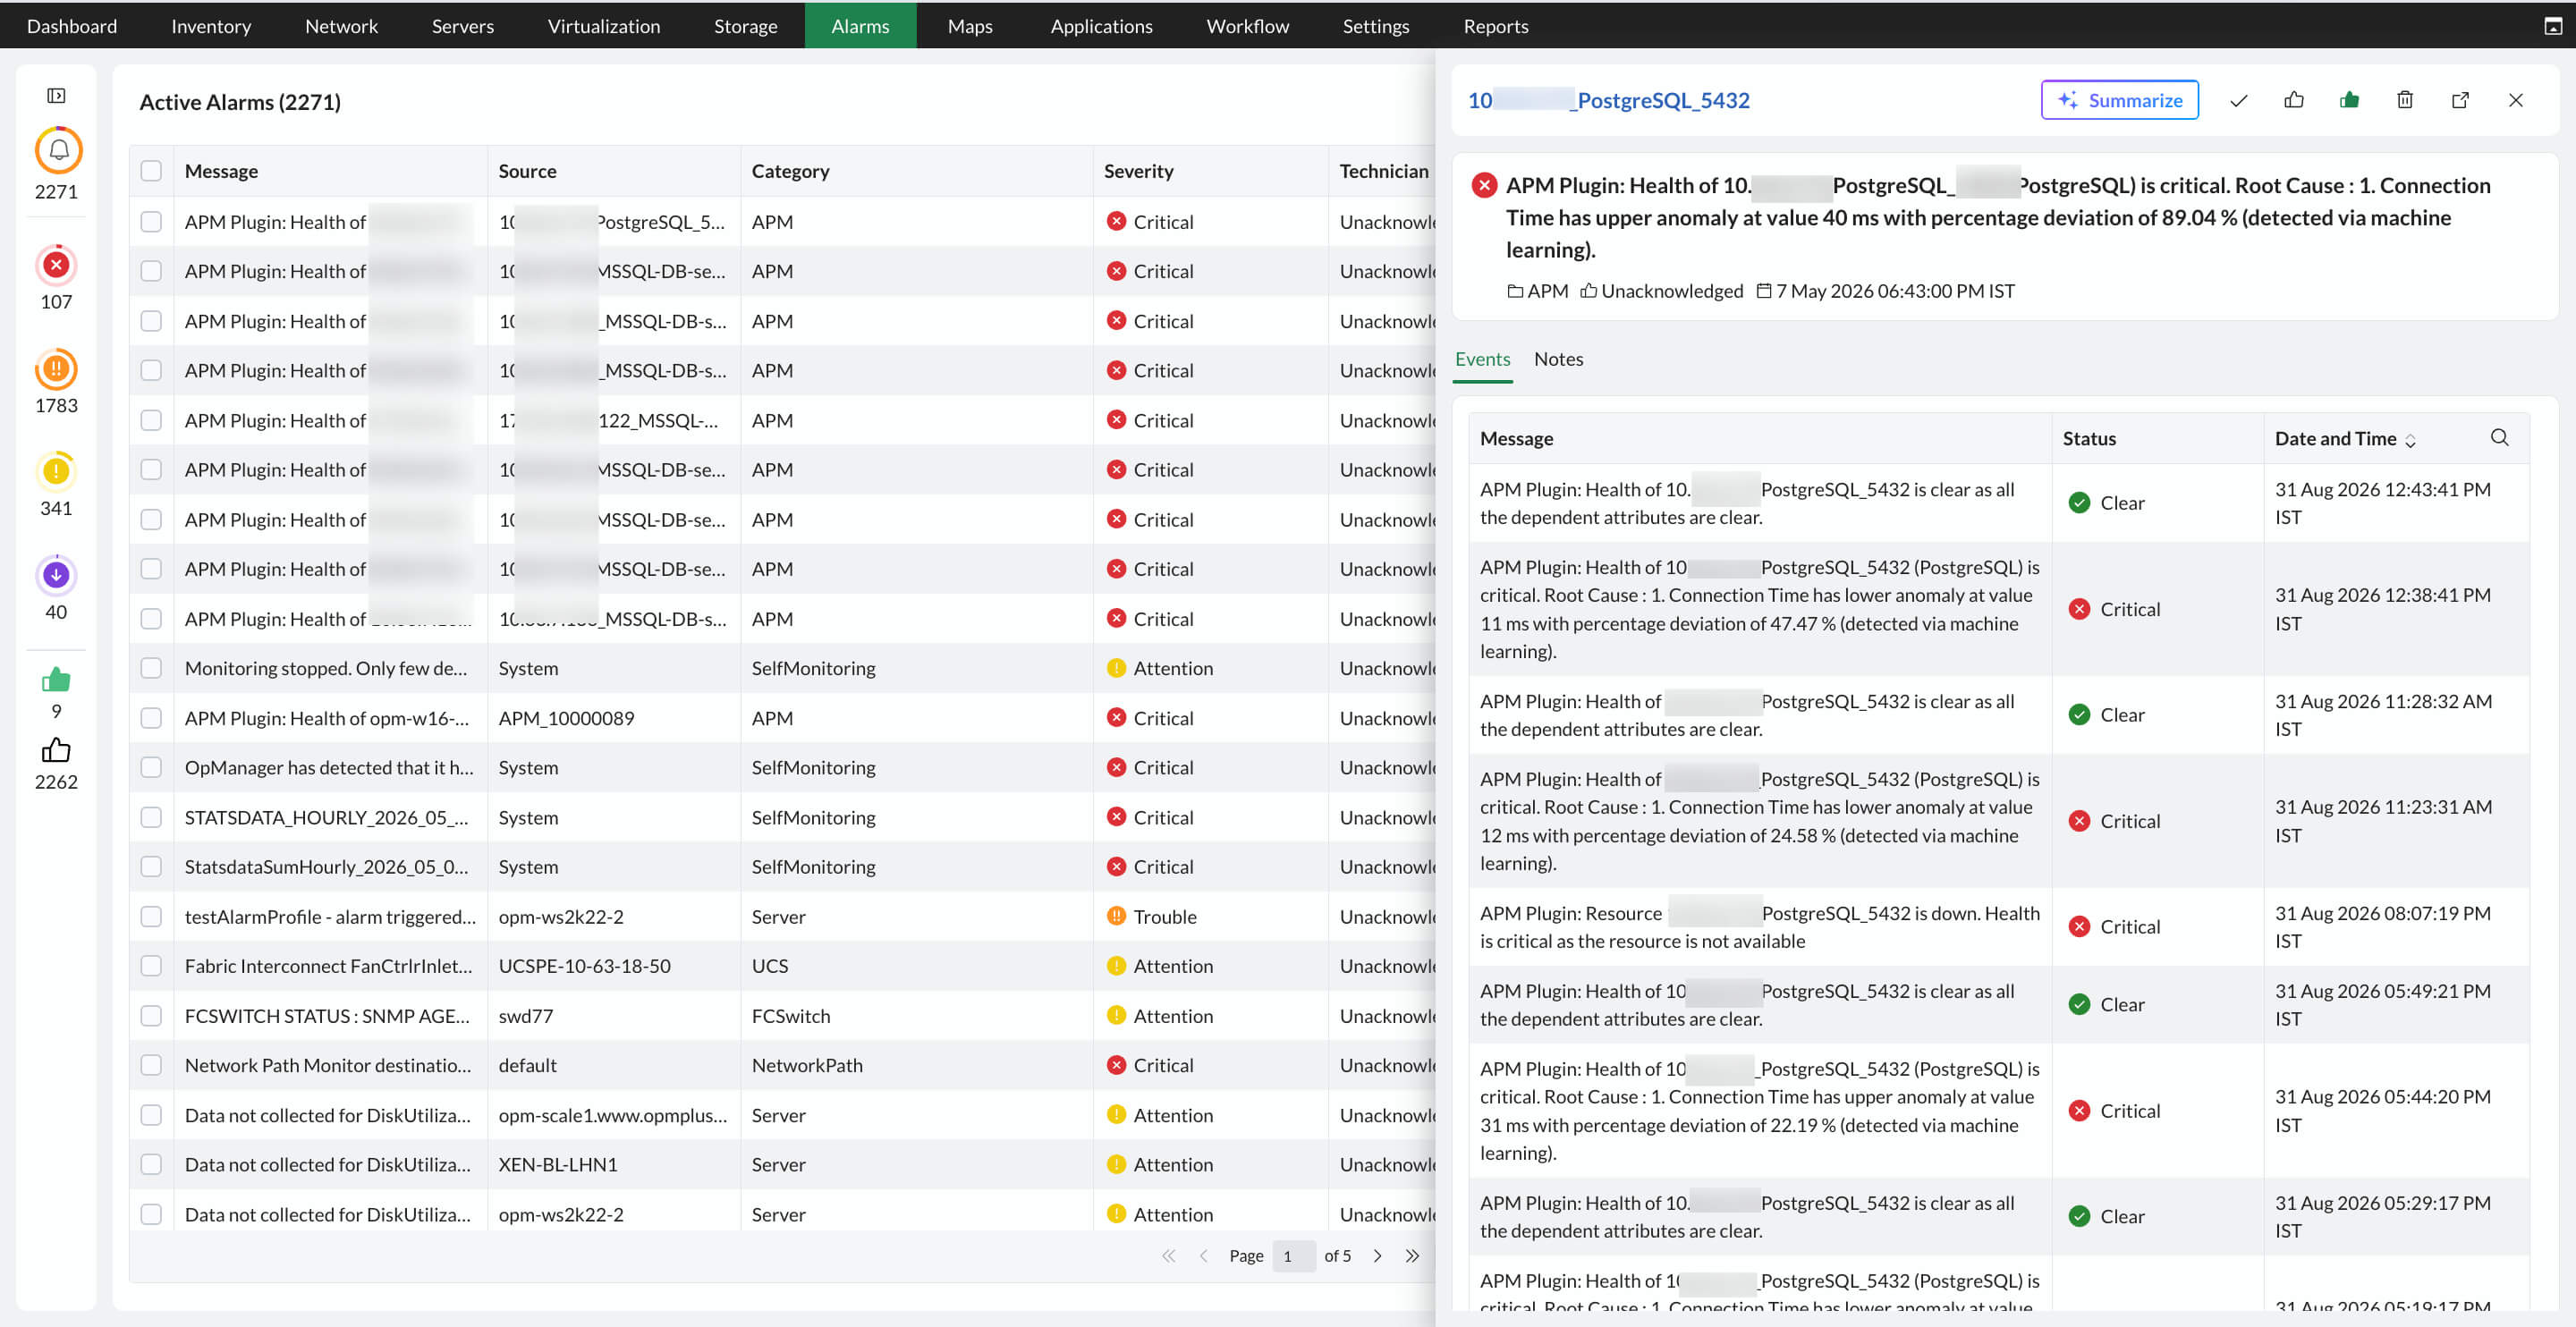
Task: Select the Events tab
Action: pos(1482,359)
